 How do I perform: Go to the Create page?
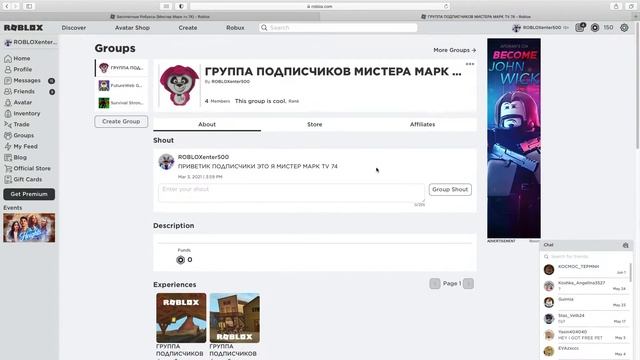point(188,28)
